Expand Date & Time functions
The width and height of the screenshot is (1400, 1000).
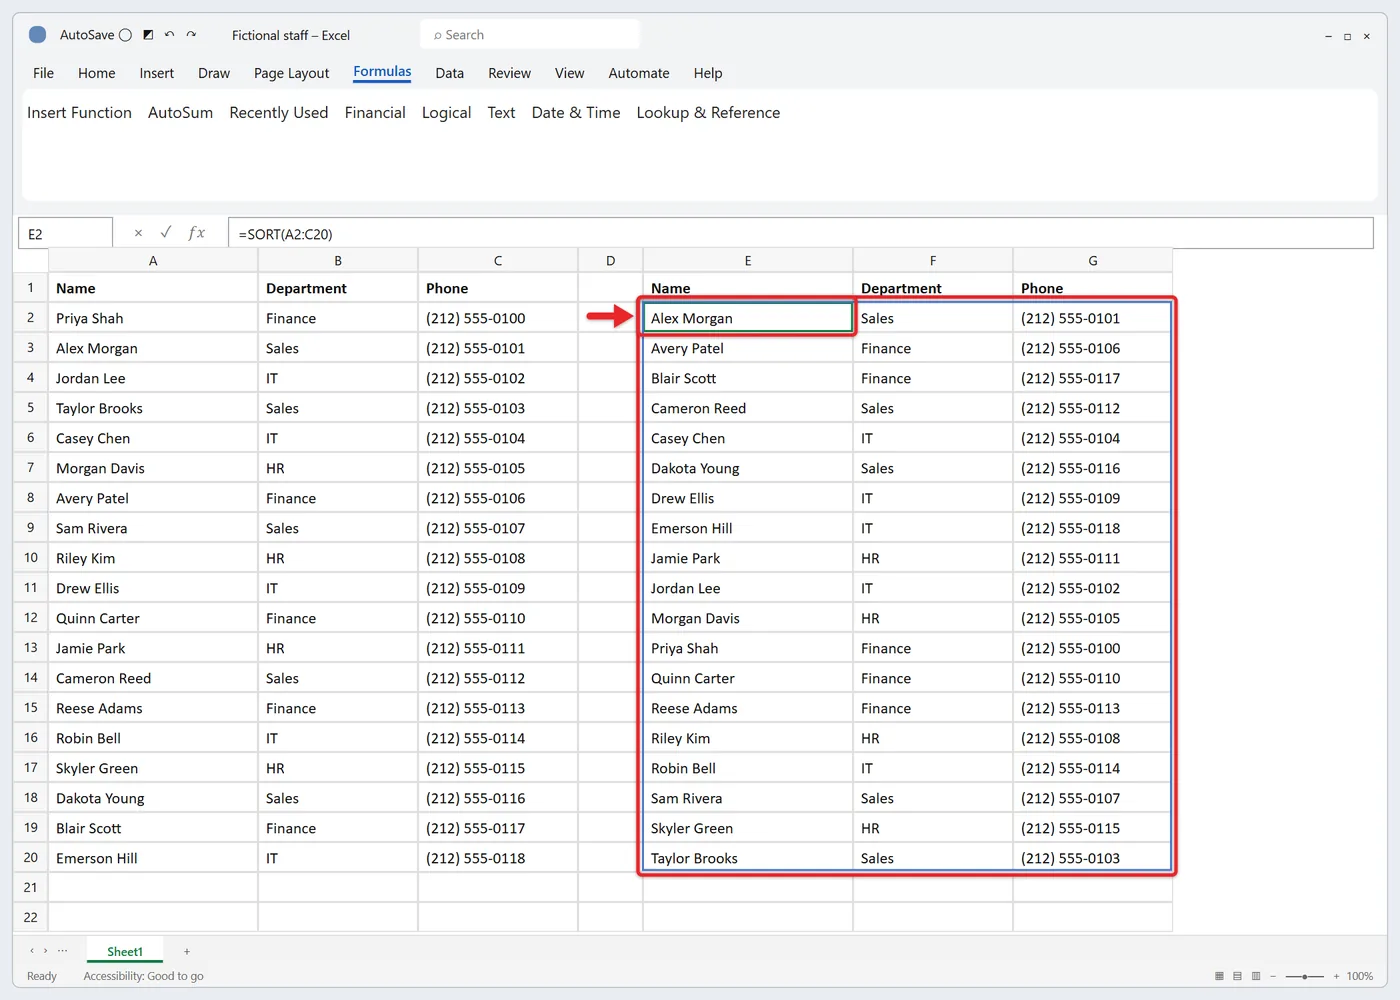[x=576, y=113]
